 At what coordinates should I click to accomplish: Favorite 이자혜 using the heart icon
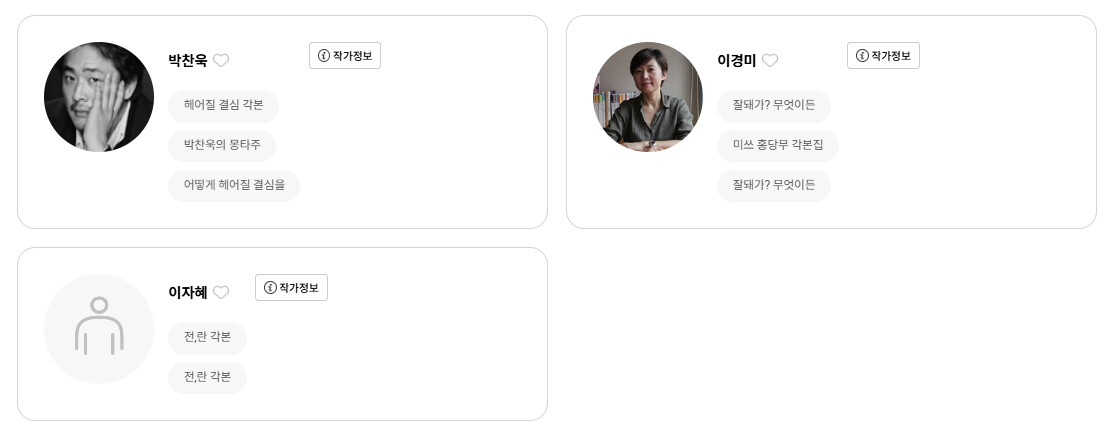(x=221, y=292)
